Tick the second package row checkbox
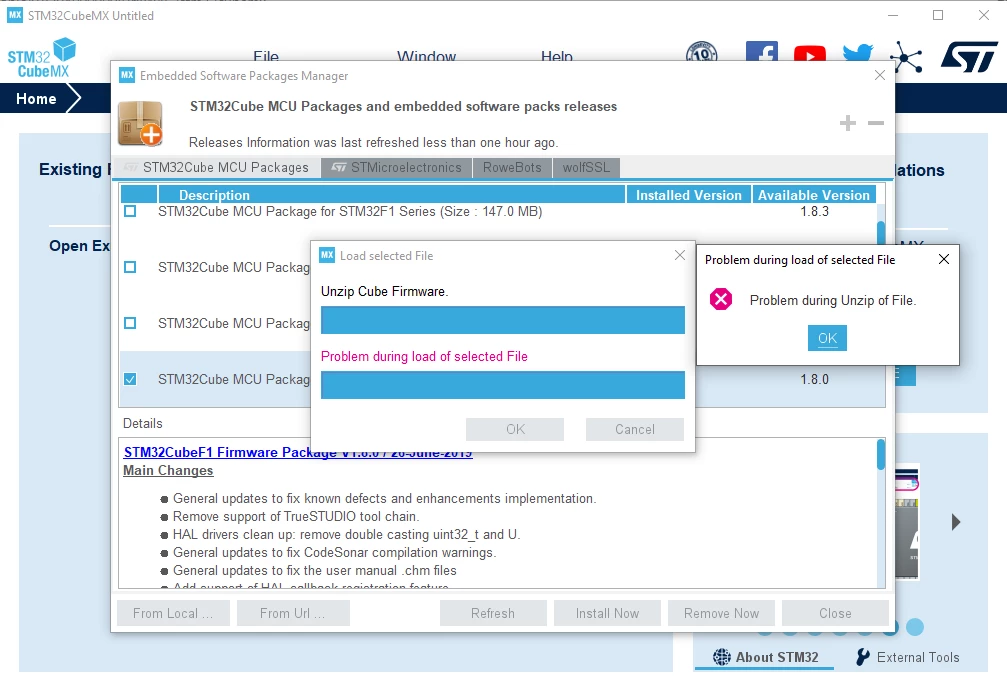Screen dimensions: 1007x691 click(x=130, y=267)
